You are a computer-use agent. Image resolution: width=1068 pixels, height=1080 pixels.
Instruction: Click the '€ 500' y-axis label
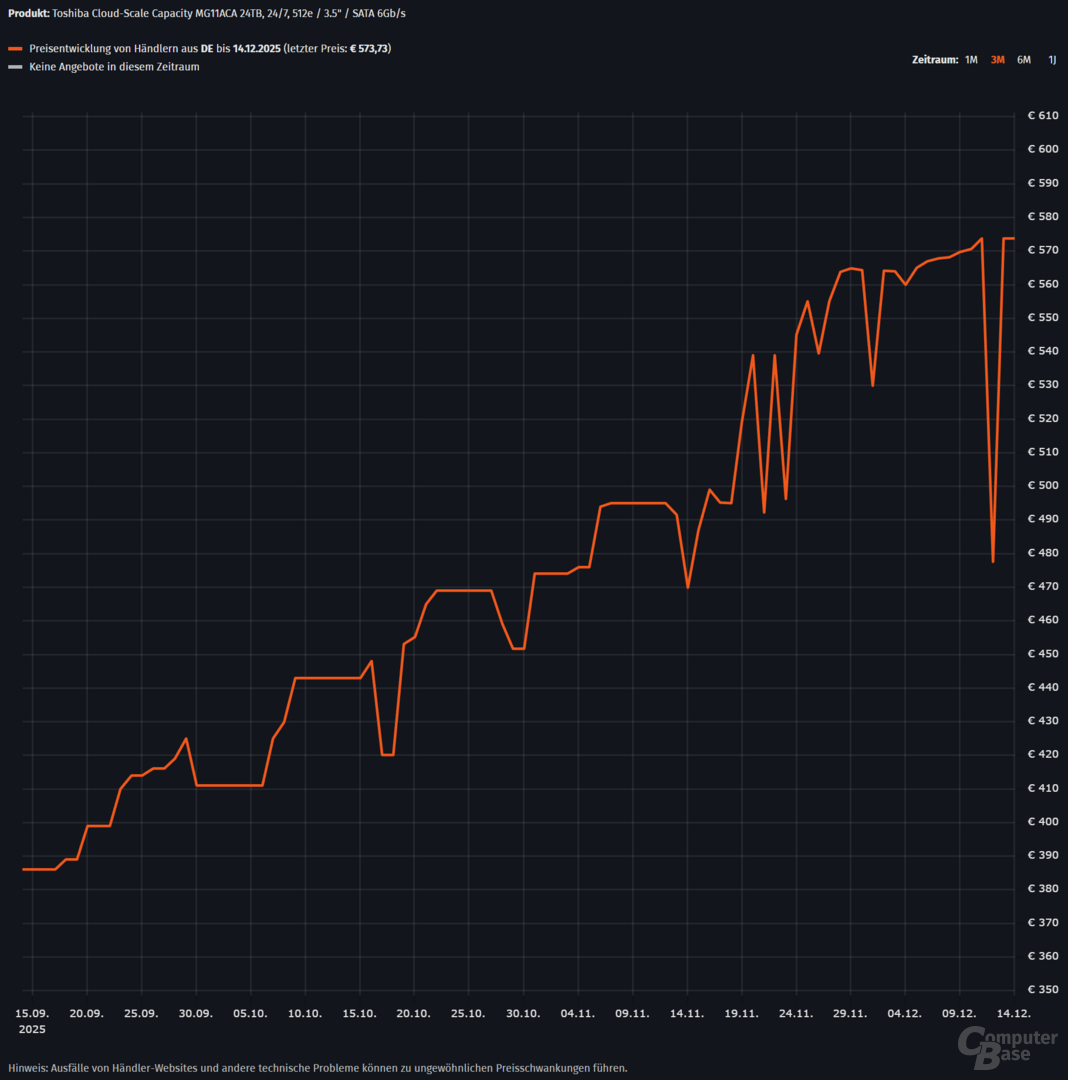click(x=1042, y=486)
